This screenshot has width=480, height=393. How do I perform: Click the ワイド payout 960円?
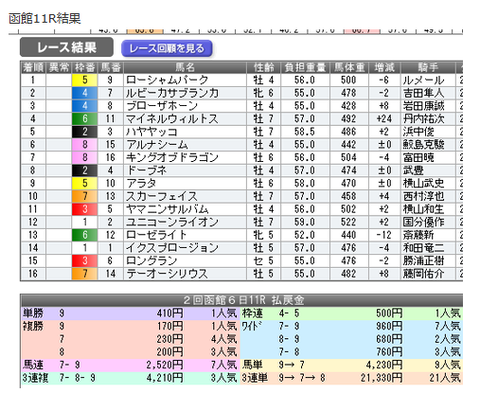[389, 326]
